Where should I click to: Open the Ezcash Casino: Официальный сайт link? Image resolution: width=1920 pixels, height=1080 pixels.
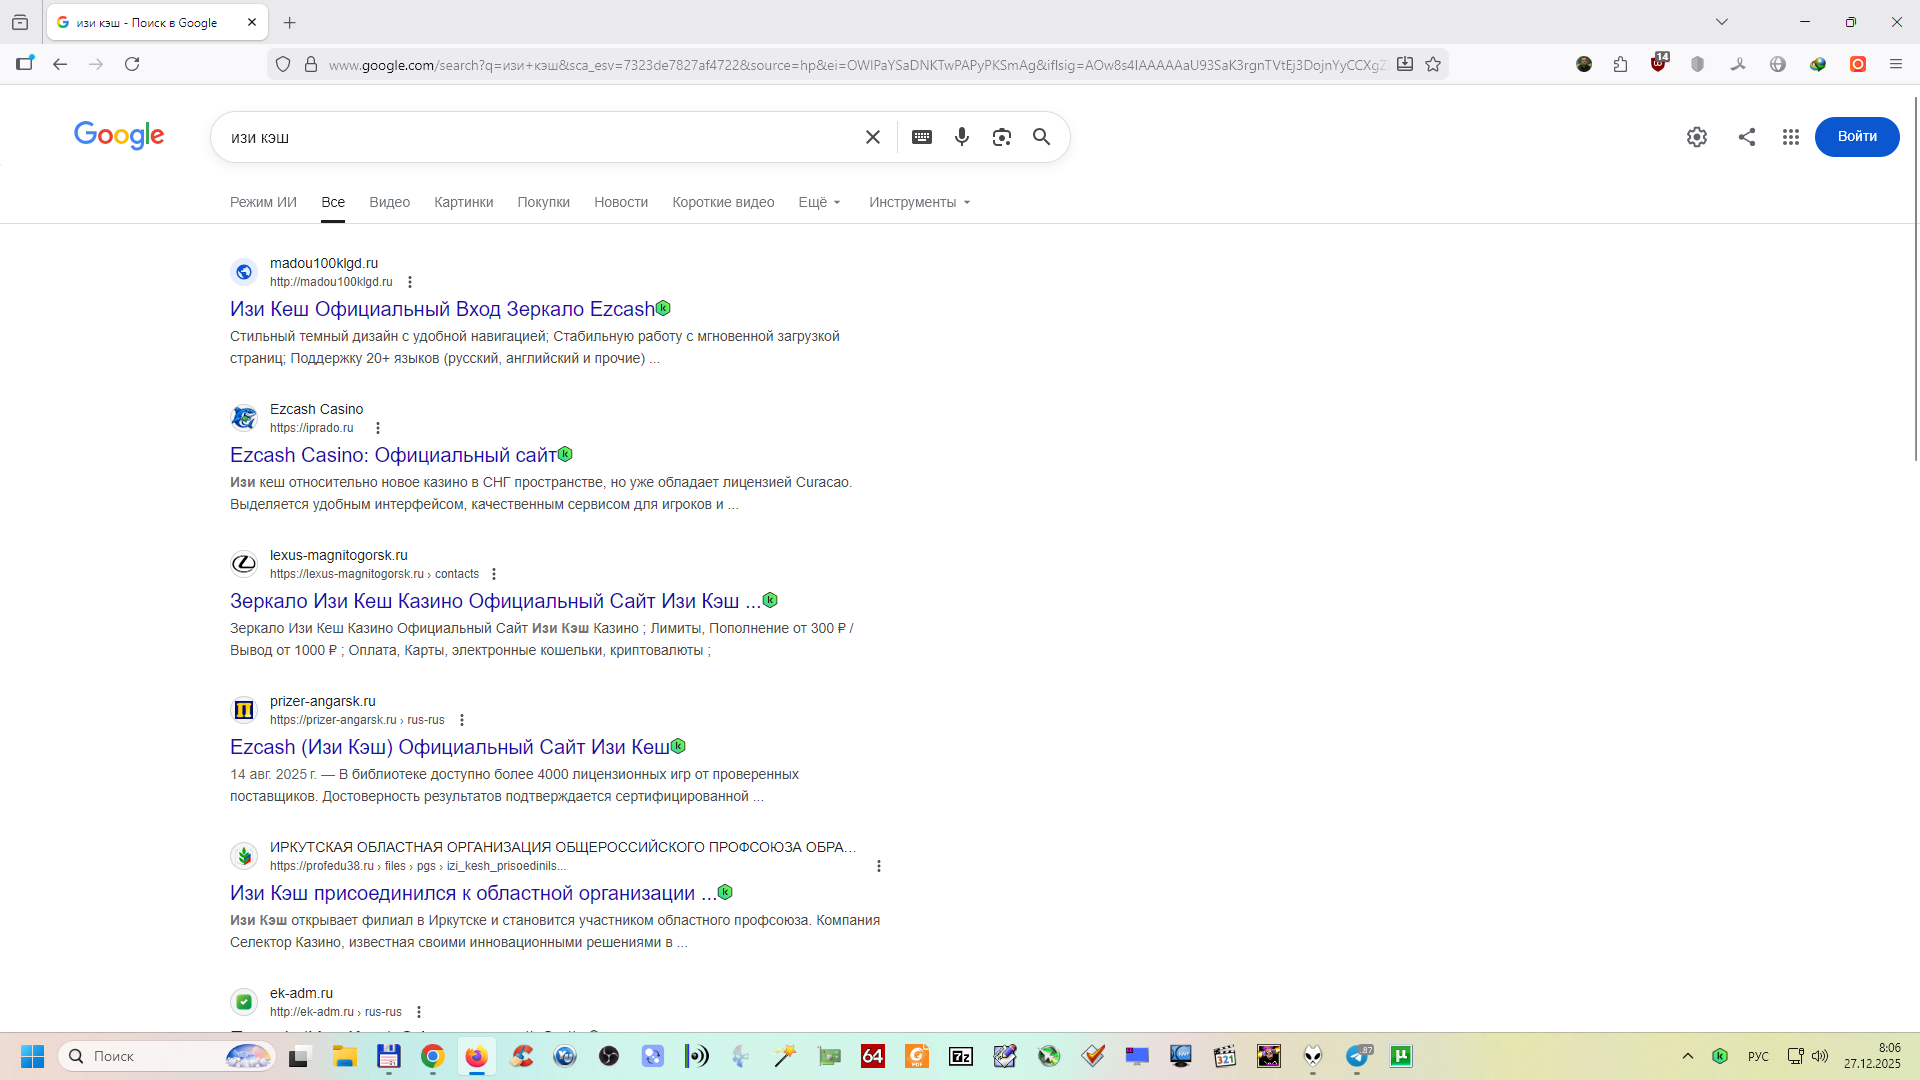[393, 455]
